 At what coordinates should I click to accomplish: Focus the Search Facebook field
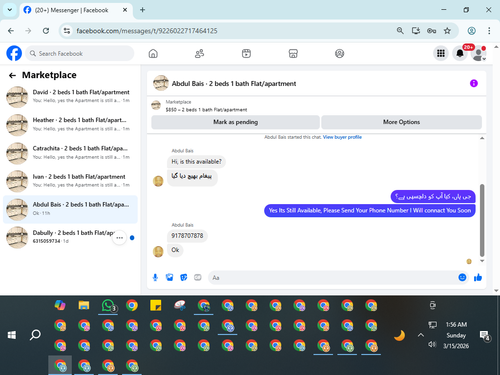79,53
